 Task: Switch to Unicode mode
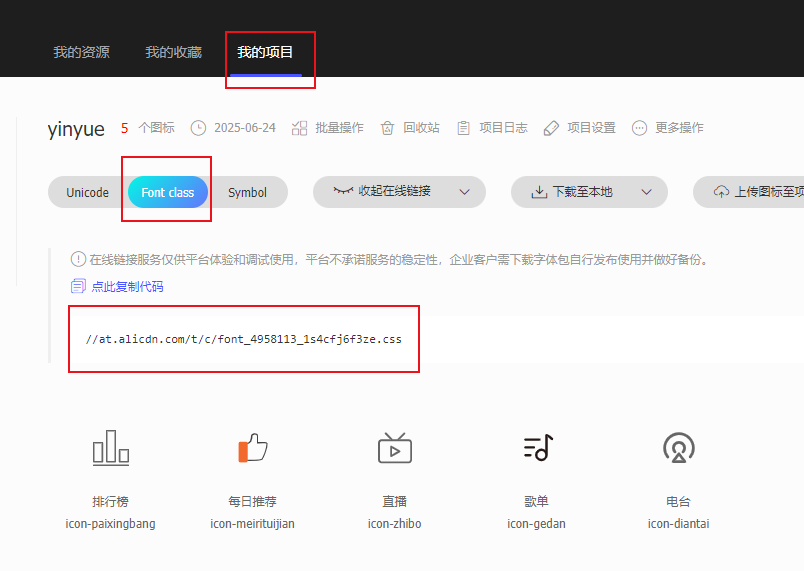click(x=88, y=192)
